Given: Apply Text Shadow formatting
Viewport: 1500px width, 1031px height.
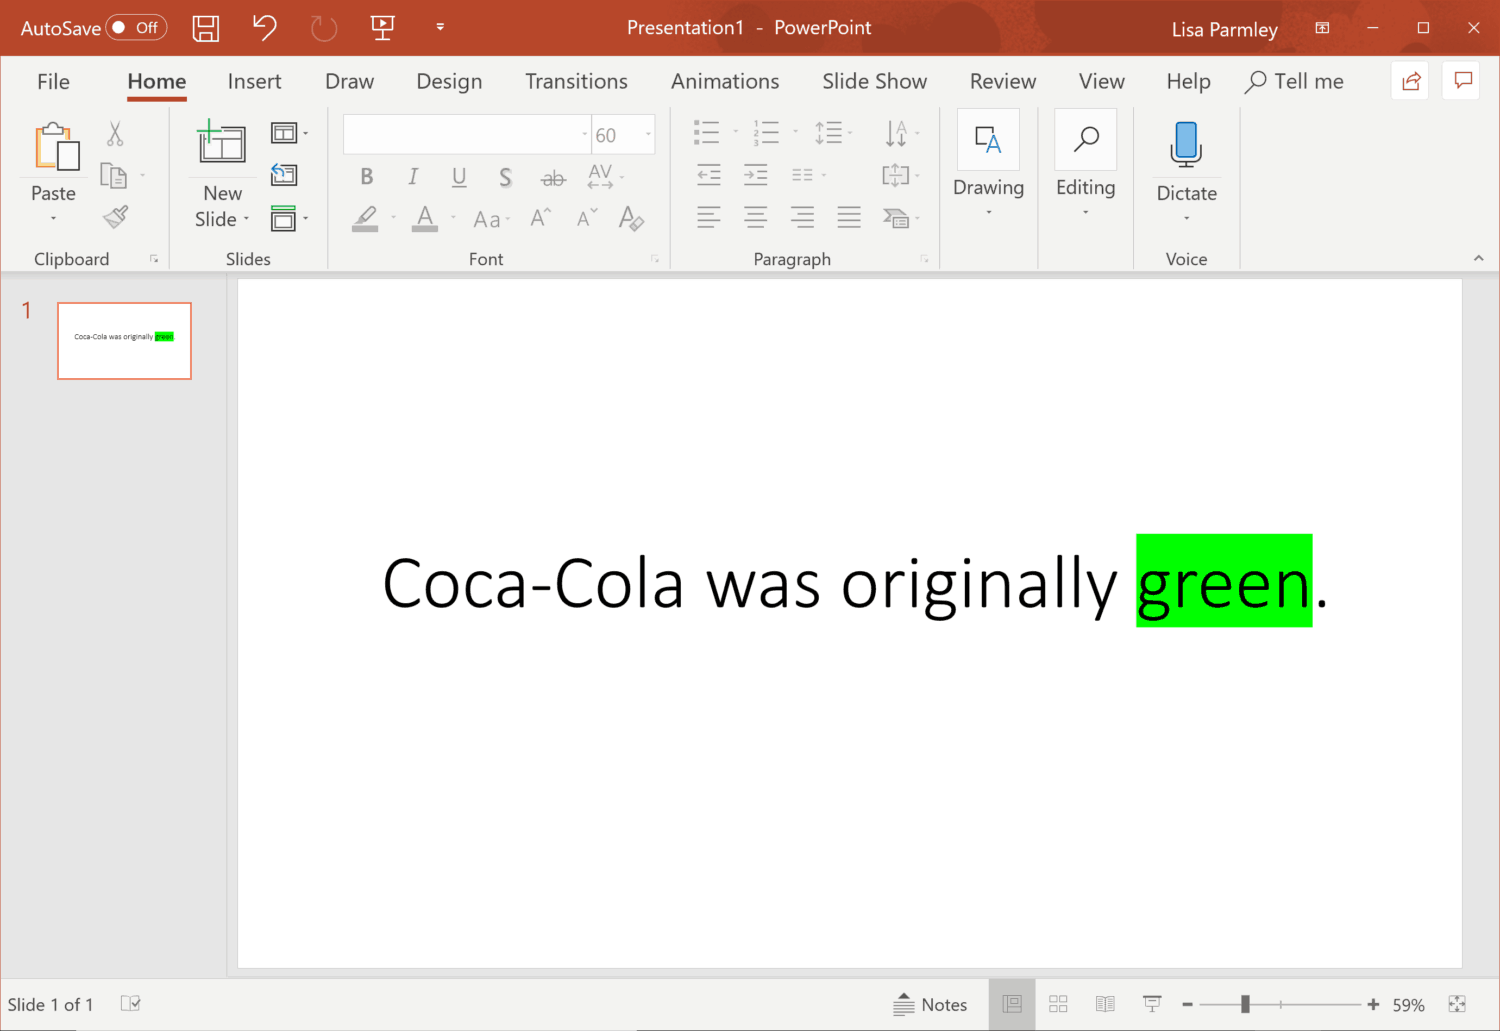Looking at the screenshot, I should pyautogui.click(x=505, y=177).
